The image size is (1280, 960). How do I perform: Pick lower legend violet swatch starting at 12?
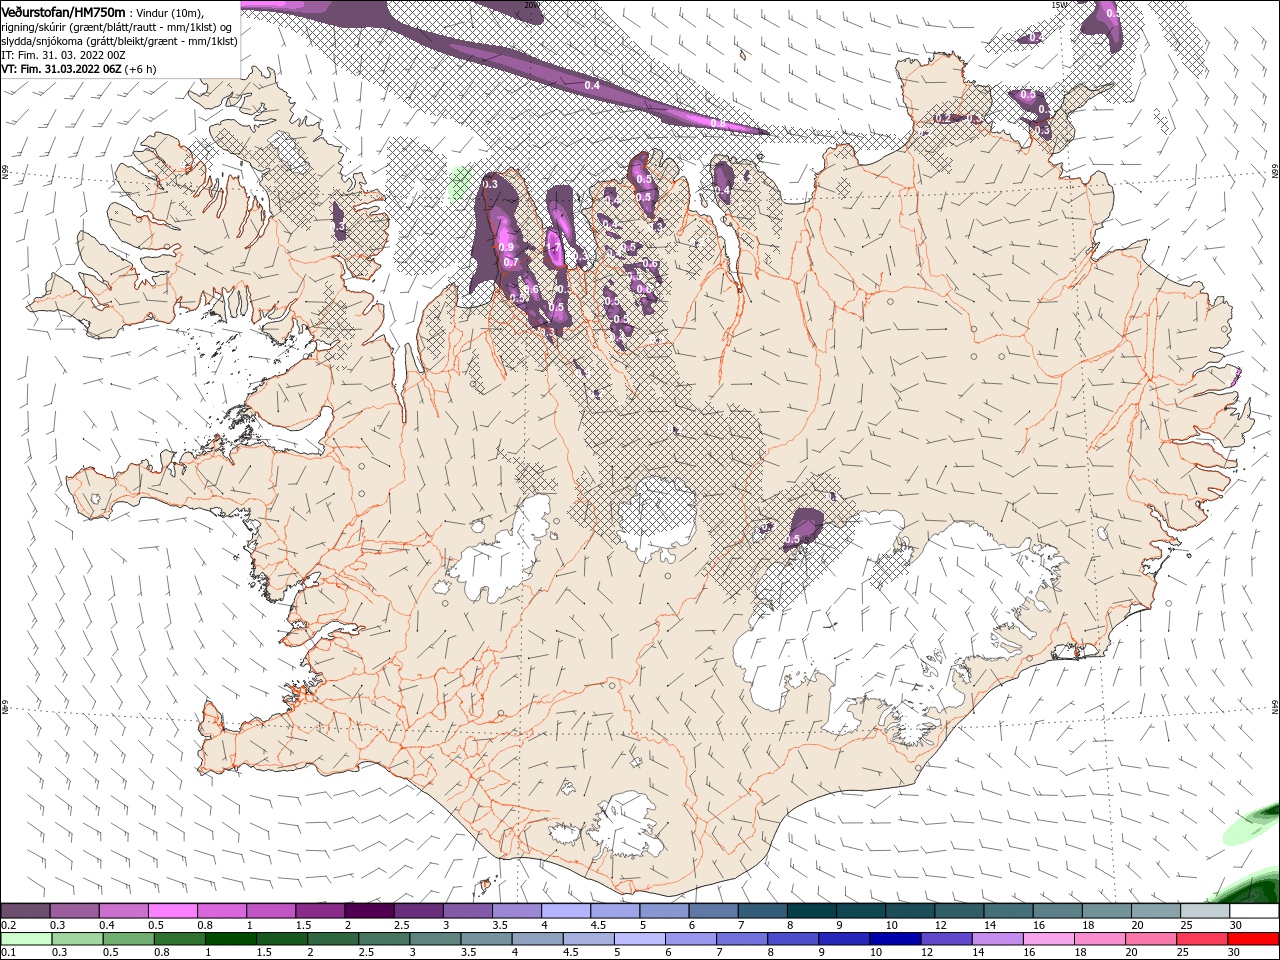point(945,939)
